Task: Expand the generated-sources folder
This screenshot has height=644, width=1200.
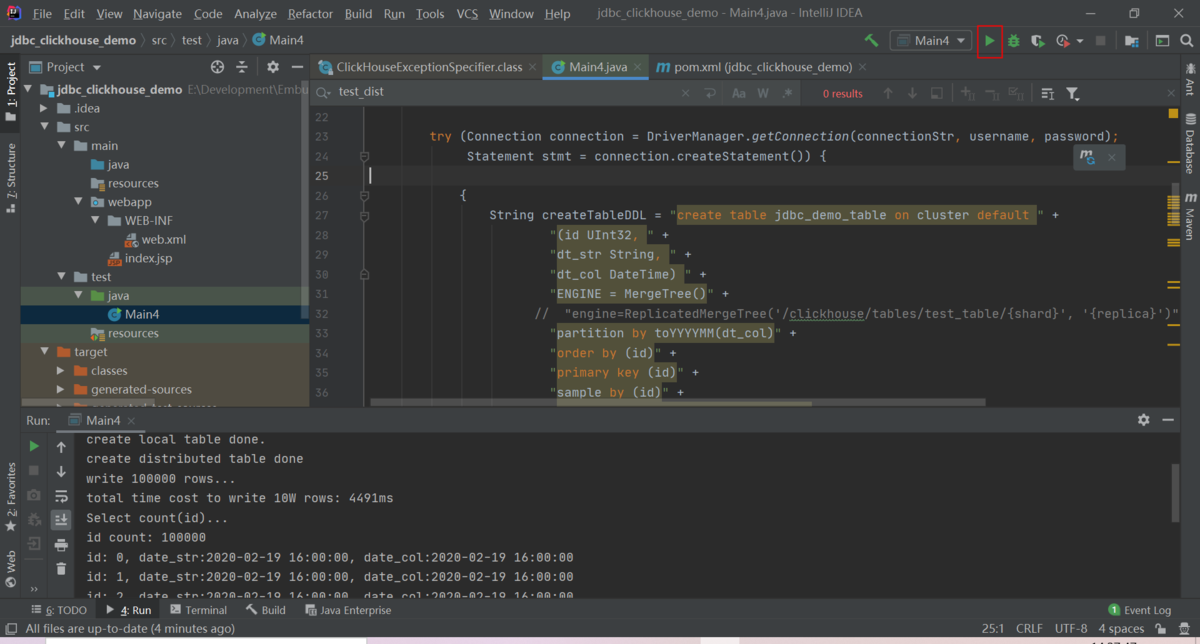Action: click(61, 390)
